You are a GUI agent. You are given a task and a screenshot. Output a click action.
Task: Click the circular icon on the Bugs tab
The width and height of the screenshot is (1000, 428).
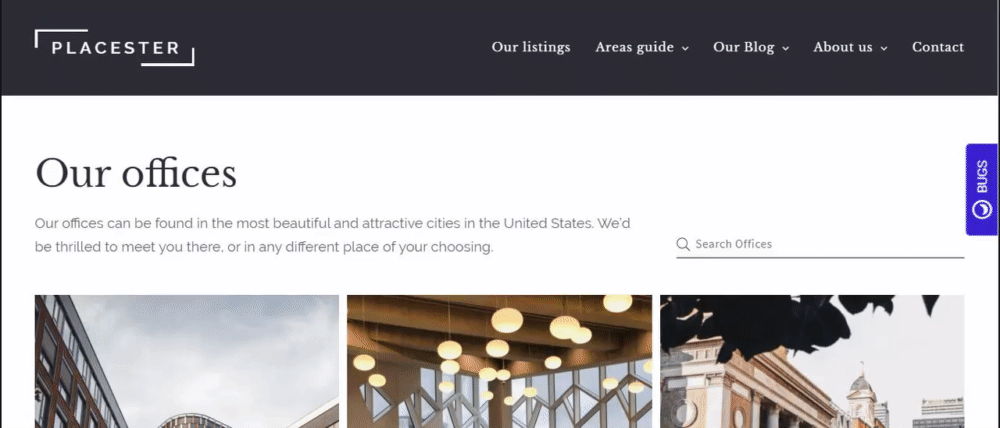(982, 209)
